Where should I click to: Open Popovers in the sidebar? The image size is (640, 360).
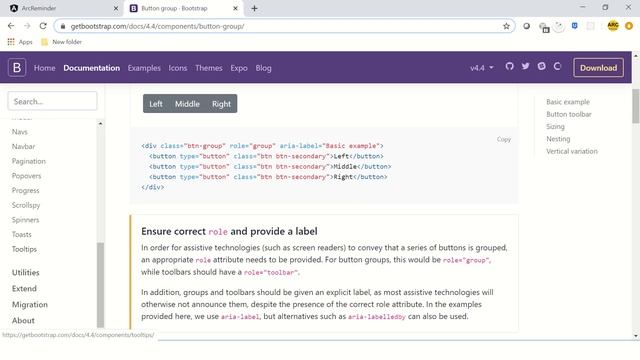[27, 176]
